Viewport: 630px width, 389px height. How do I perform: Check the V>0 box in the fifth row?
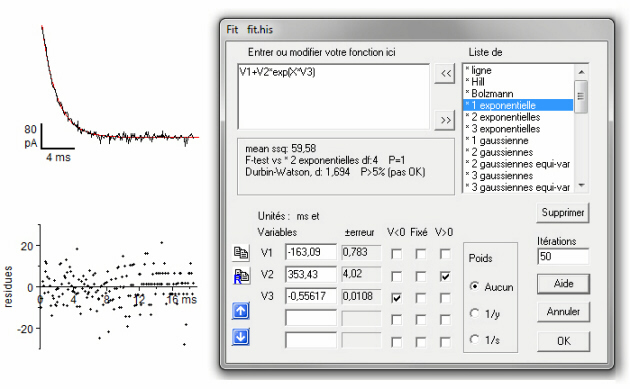(x=445, y=342)
